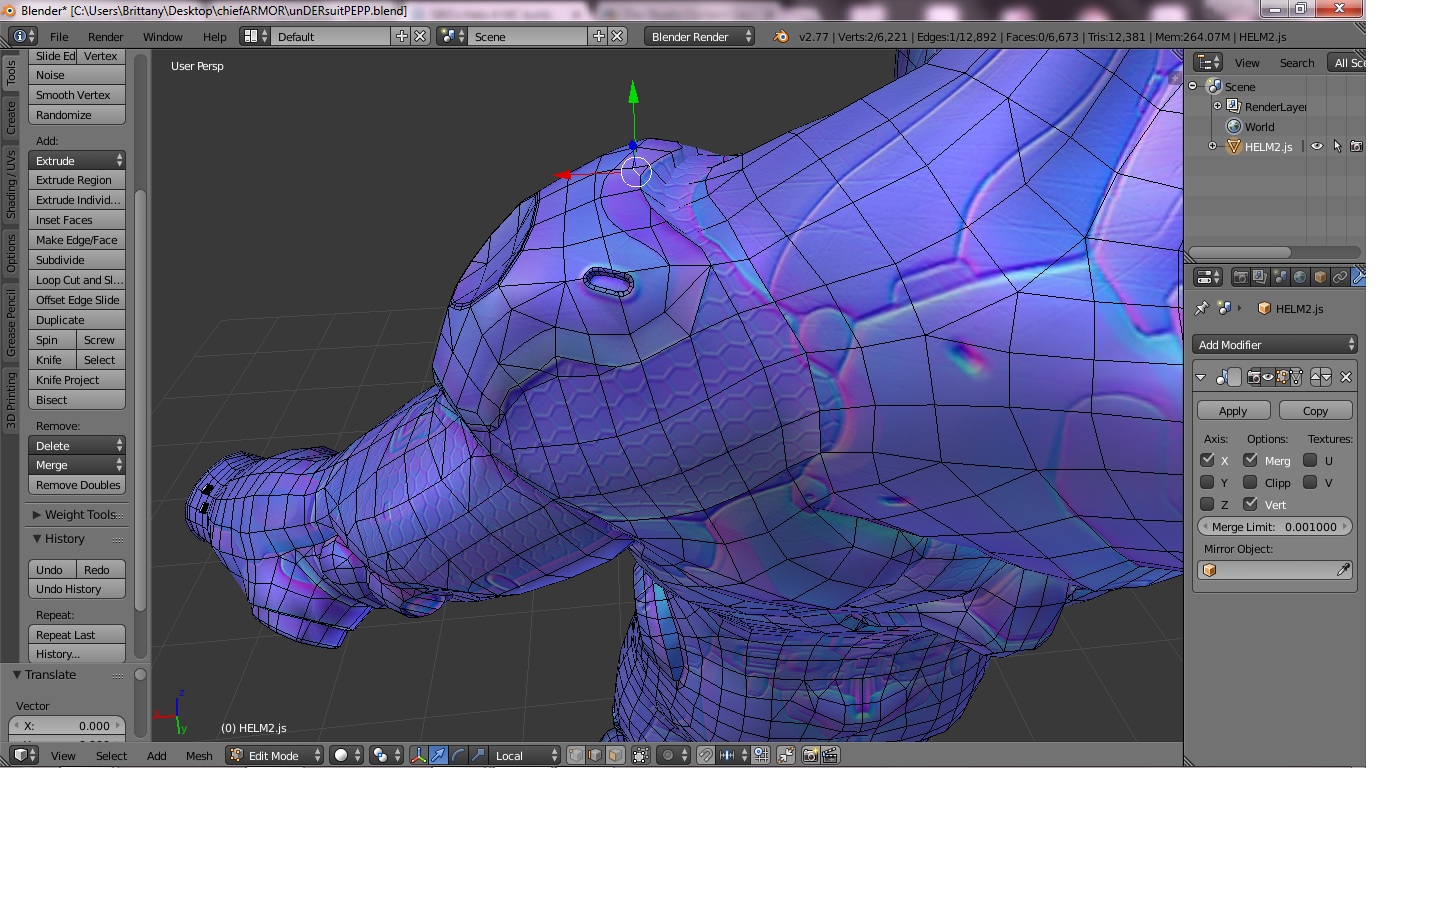The width and height of the screenshot is (1438, 922).
Task: Expand the HELM2.js tree item
Action: coord(1213,146)
